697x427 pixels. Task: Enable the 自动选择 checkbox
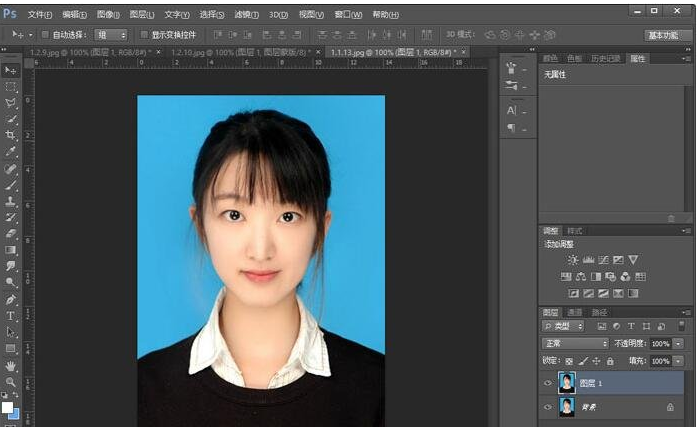tap(45, 35)
